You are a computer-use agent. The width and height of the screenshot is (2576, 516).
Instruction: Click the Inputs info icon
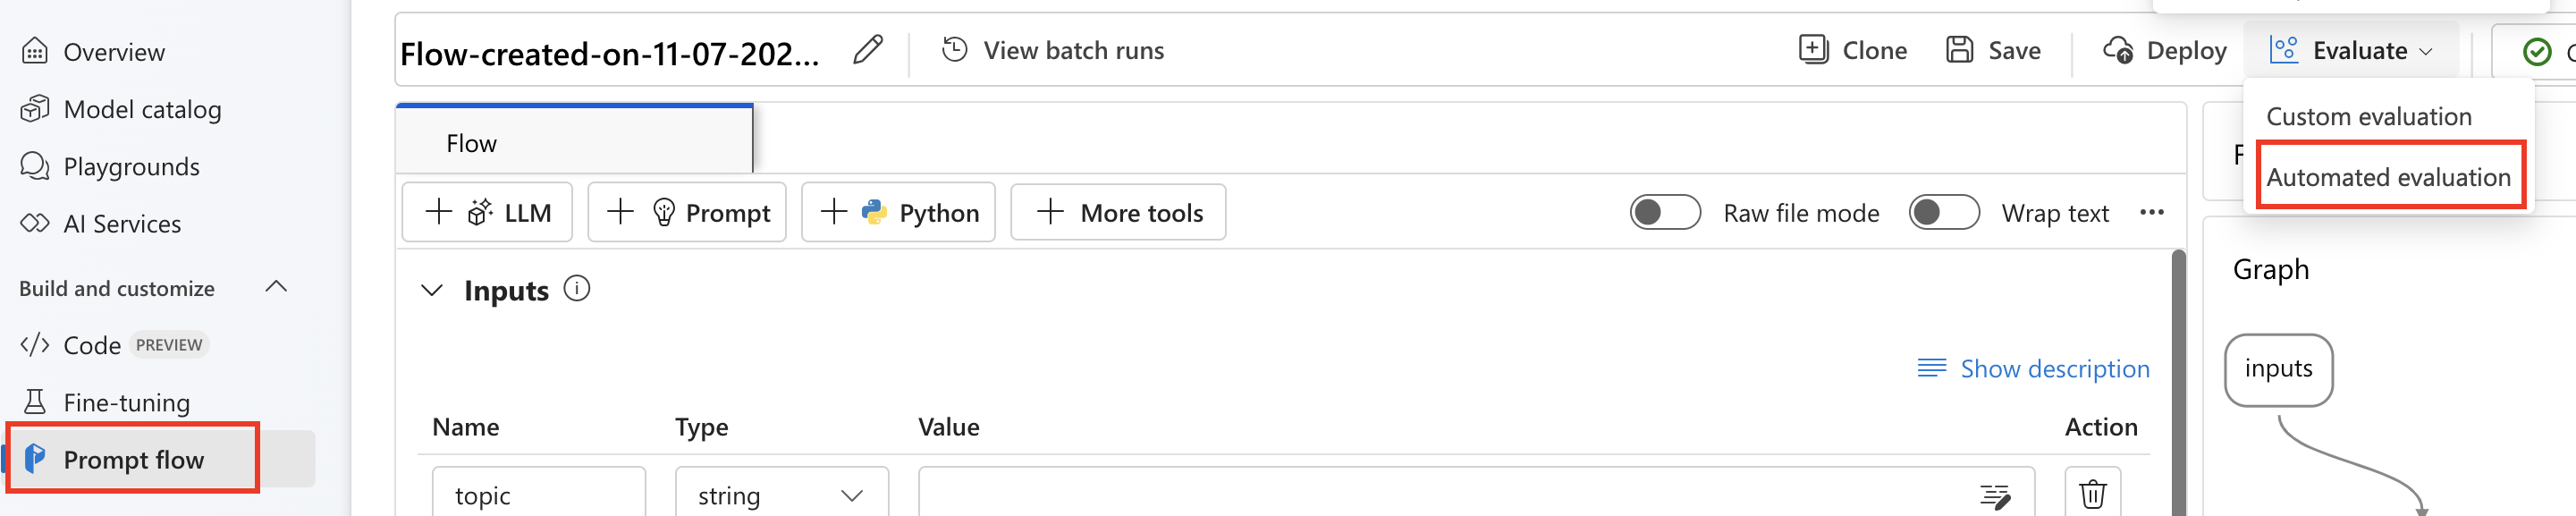pyautogui.click(x=577, y=289)
